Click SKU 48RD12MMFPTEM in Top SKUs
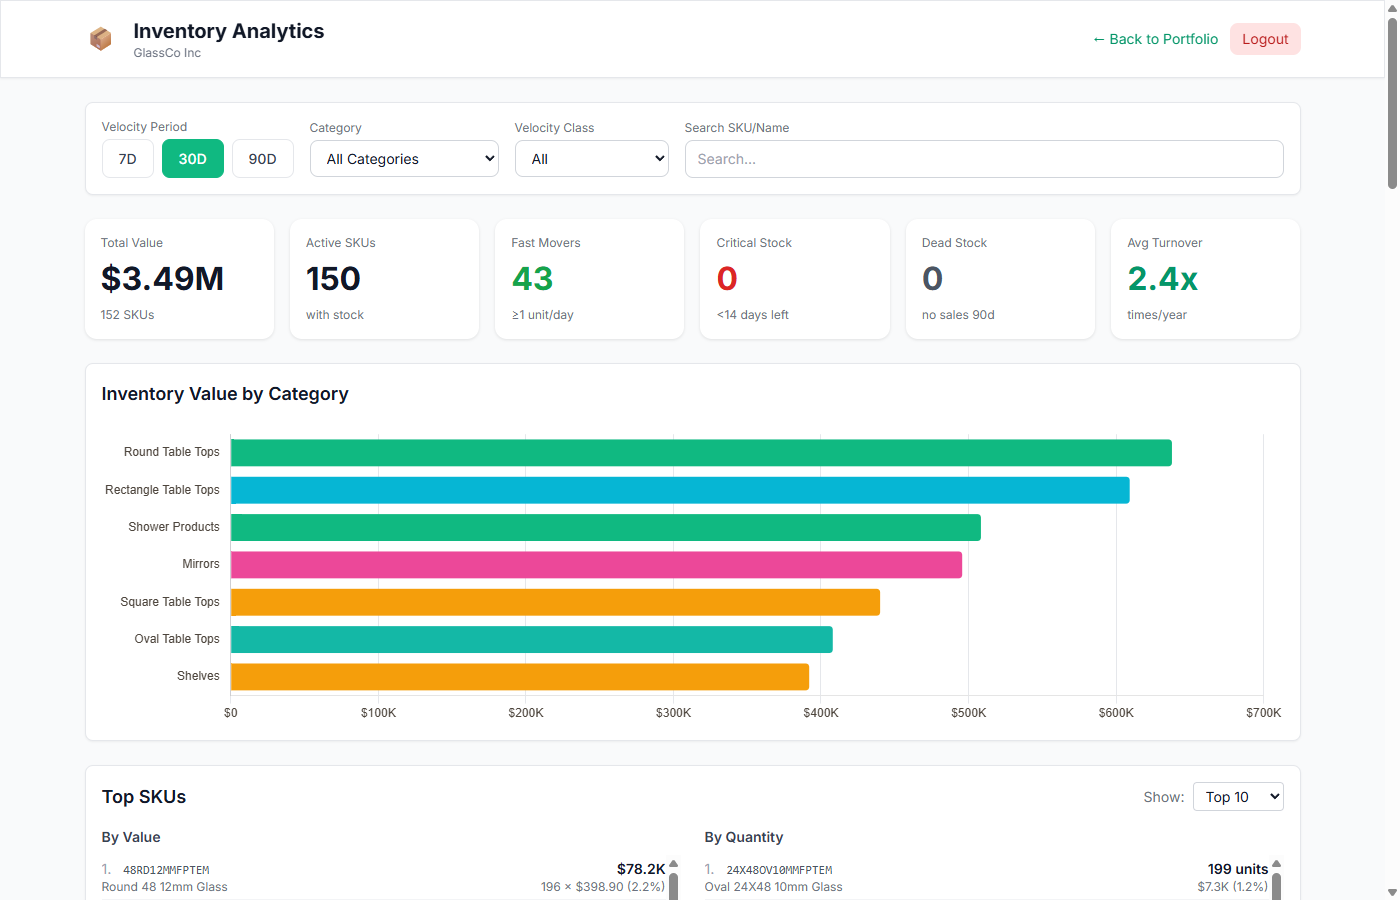Viewport: 1400px width, 900px height. [x=164, y=869]
